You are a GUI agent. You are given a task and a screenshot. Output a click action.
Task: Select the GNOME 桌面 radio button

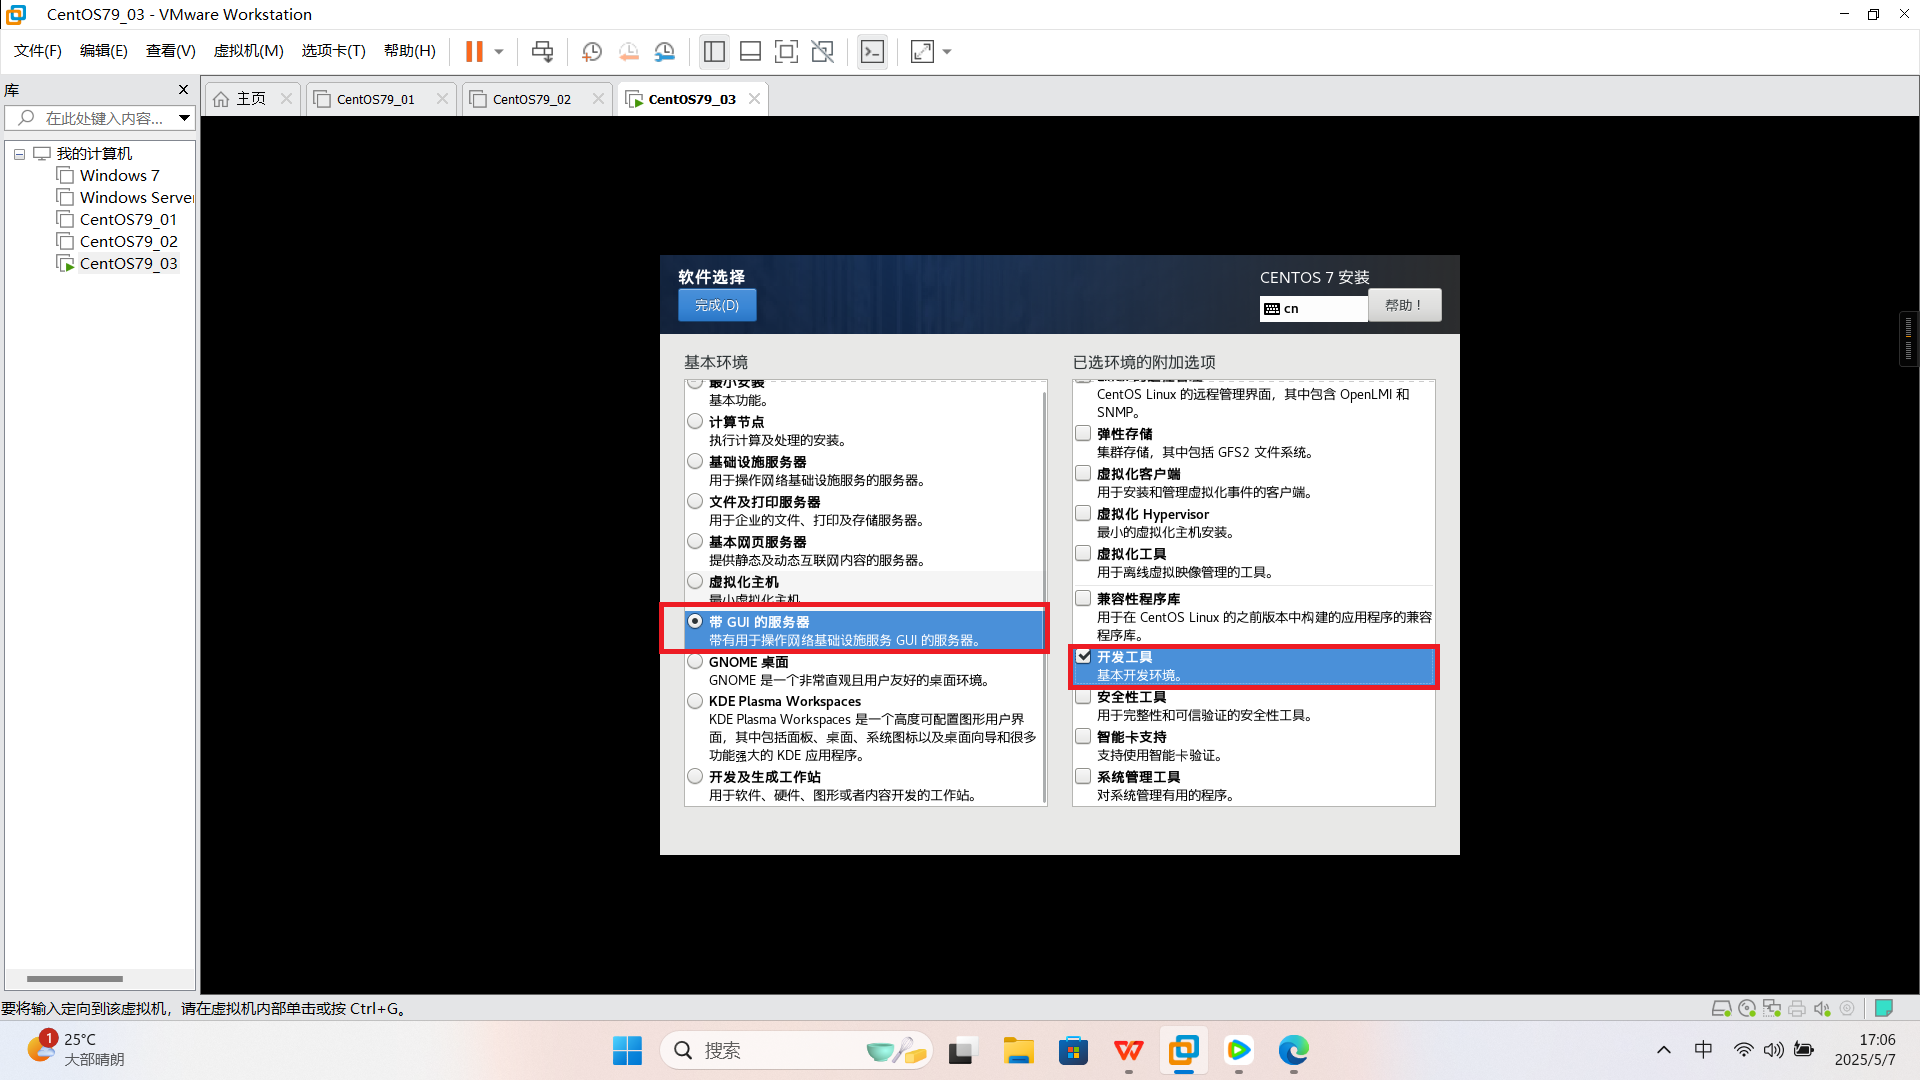(x=695, y=661)
